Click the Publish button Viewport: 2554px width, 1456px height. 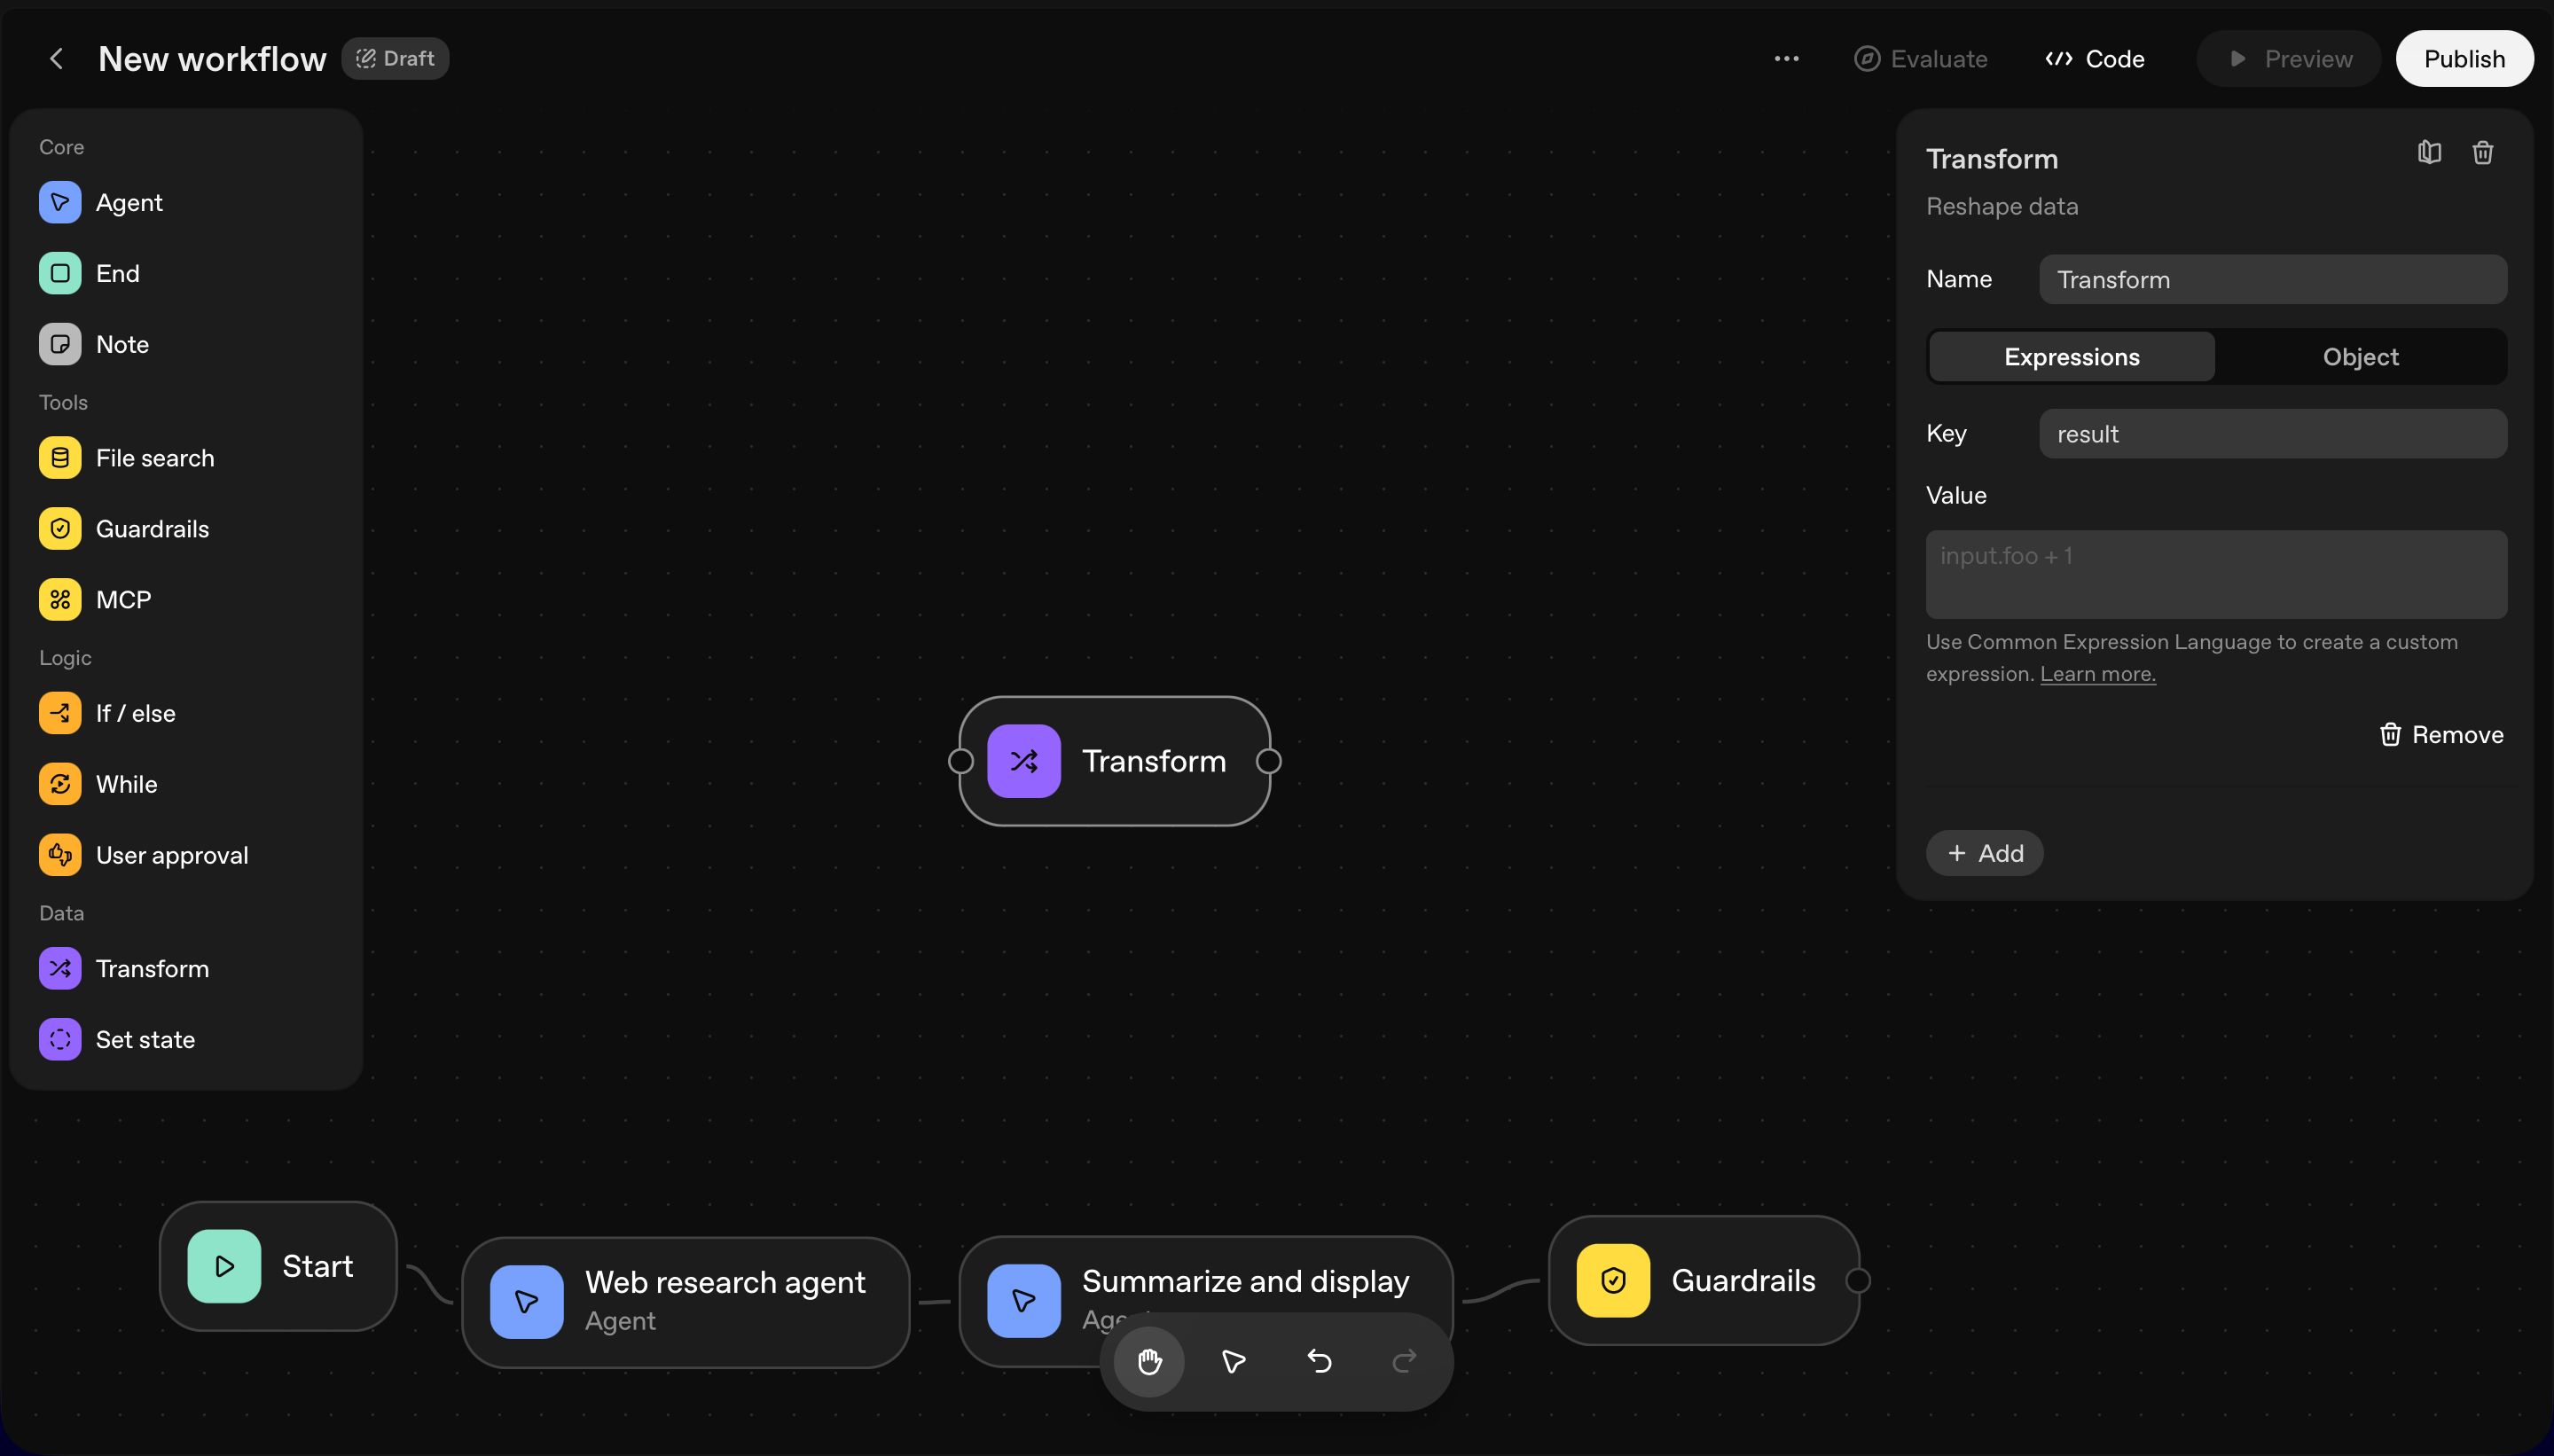tap(2463, 59)
